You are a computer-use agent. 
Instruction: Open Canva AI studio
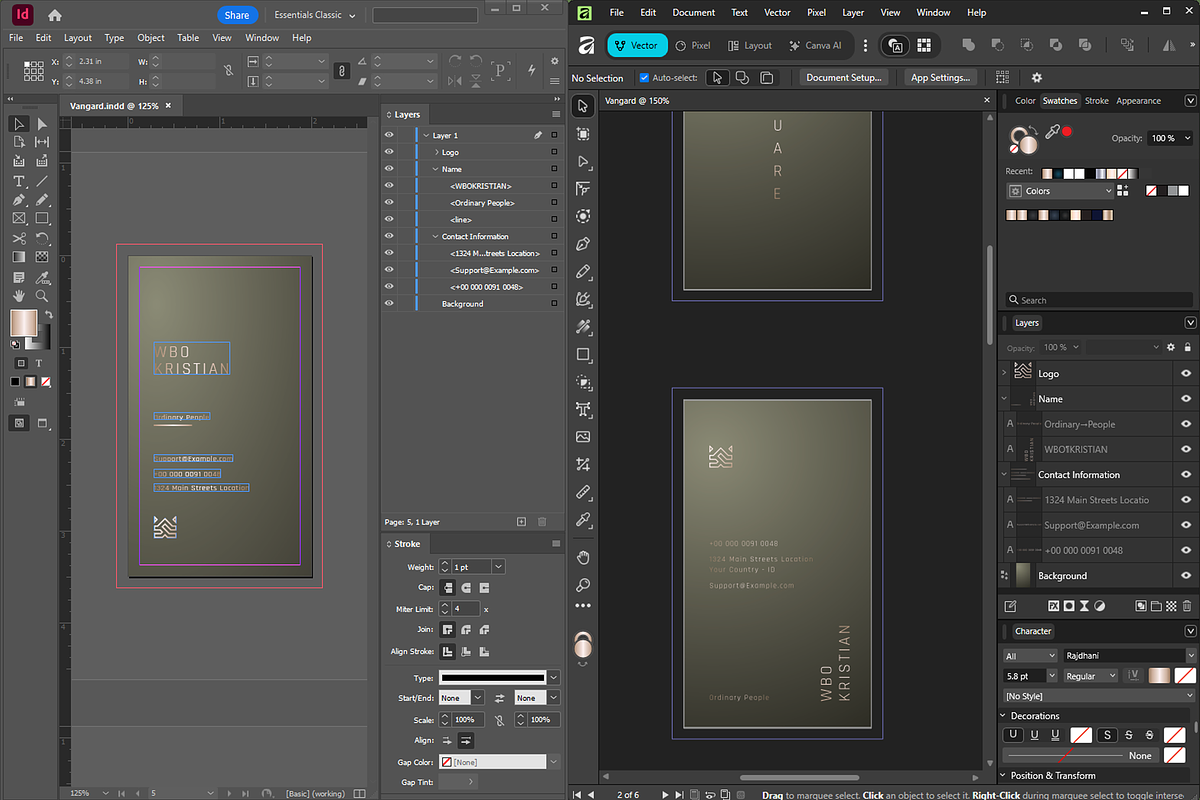pyautogui.click(x=816, y=45)
